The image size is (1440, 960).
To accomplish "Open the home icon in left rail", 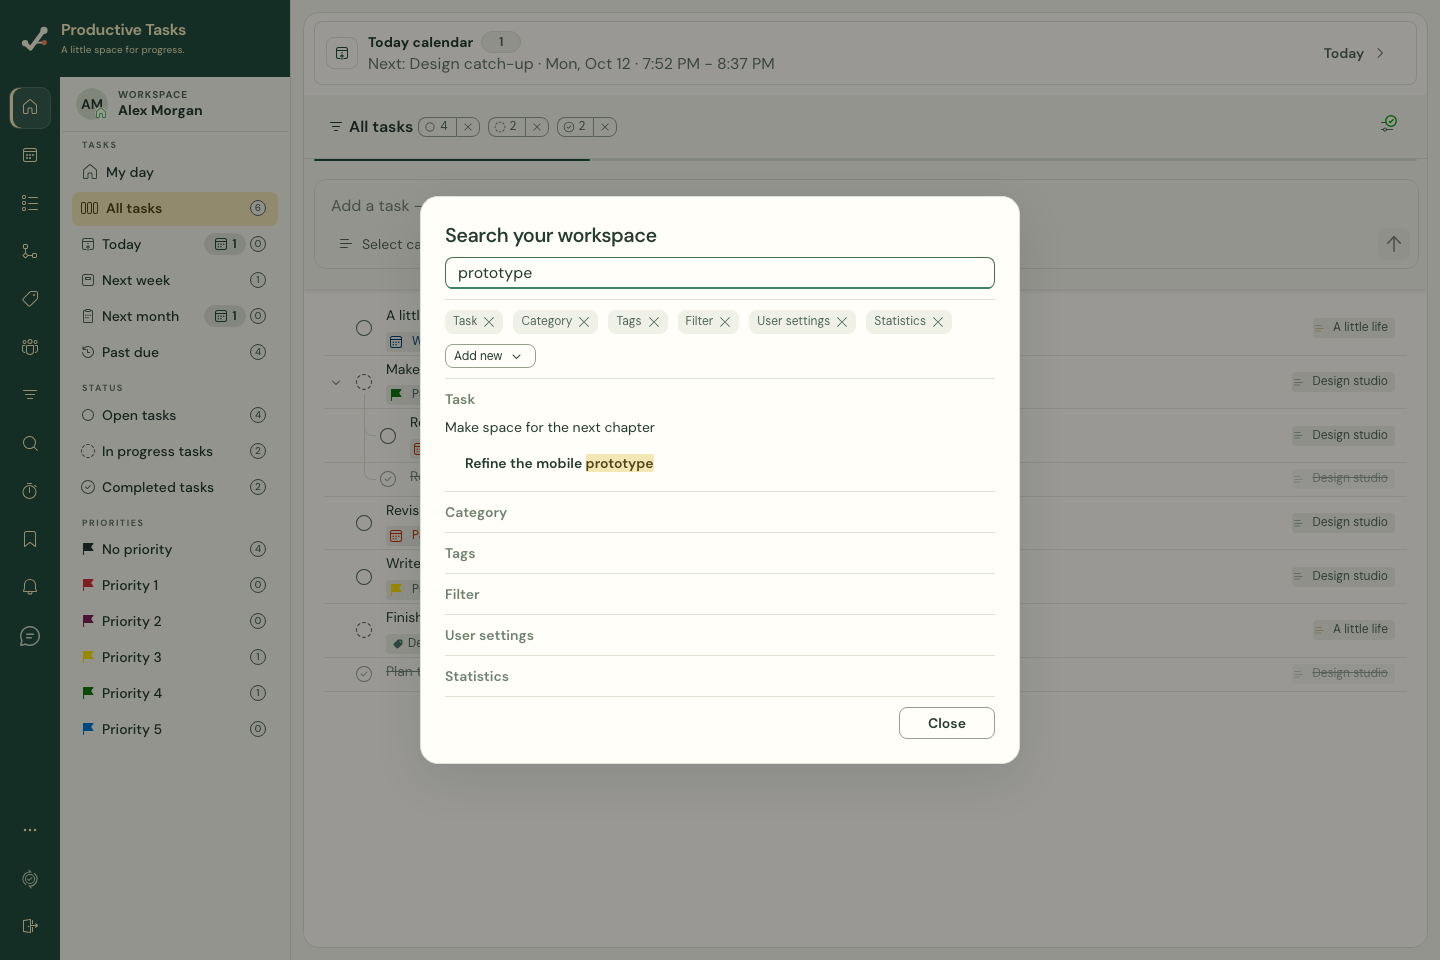I will (x=30, y=107).
